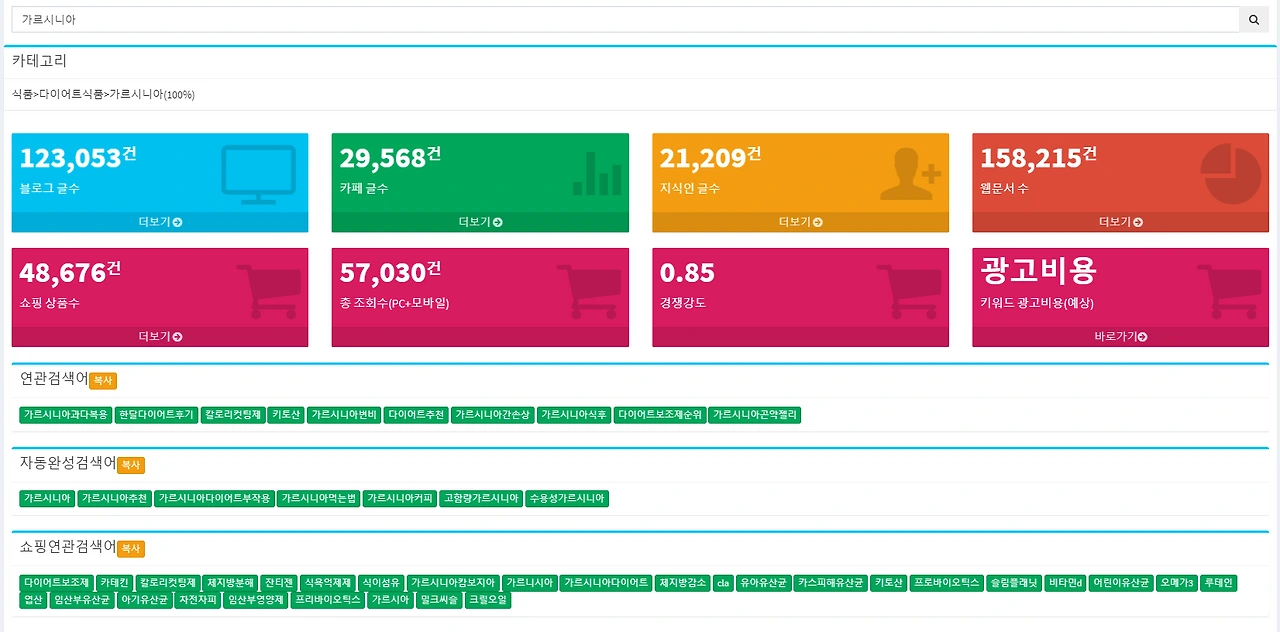Select the 잔티젠 shopping tag
1280x632 pixels.
point(279,582)
